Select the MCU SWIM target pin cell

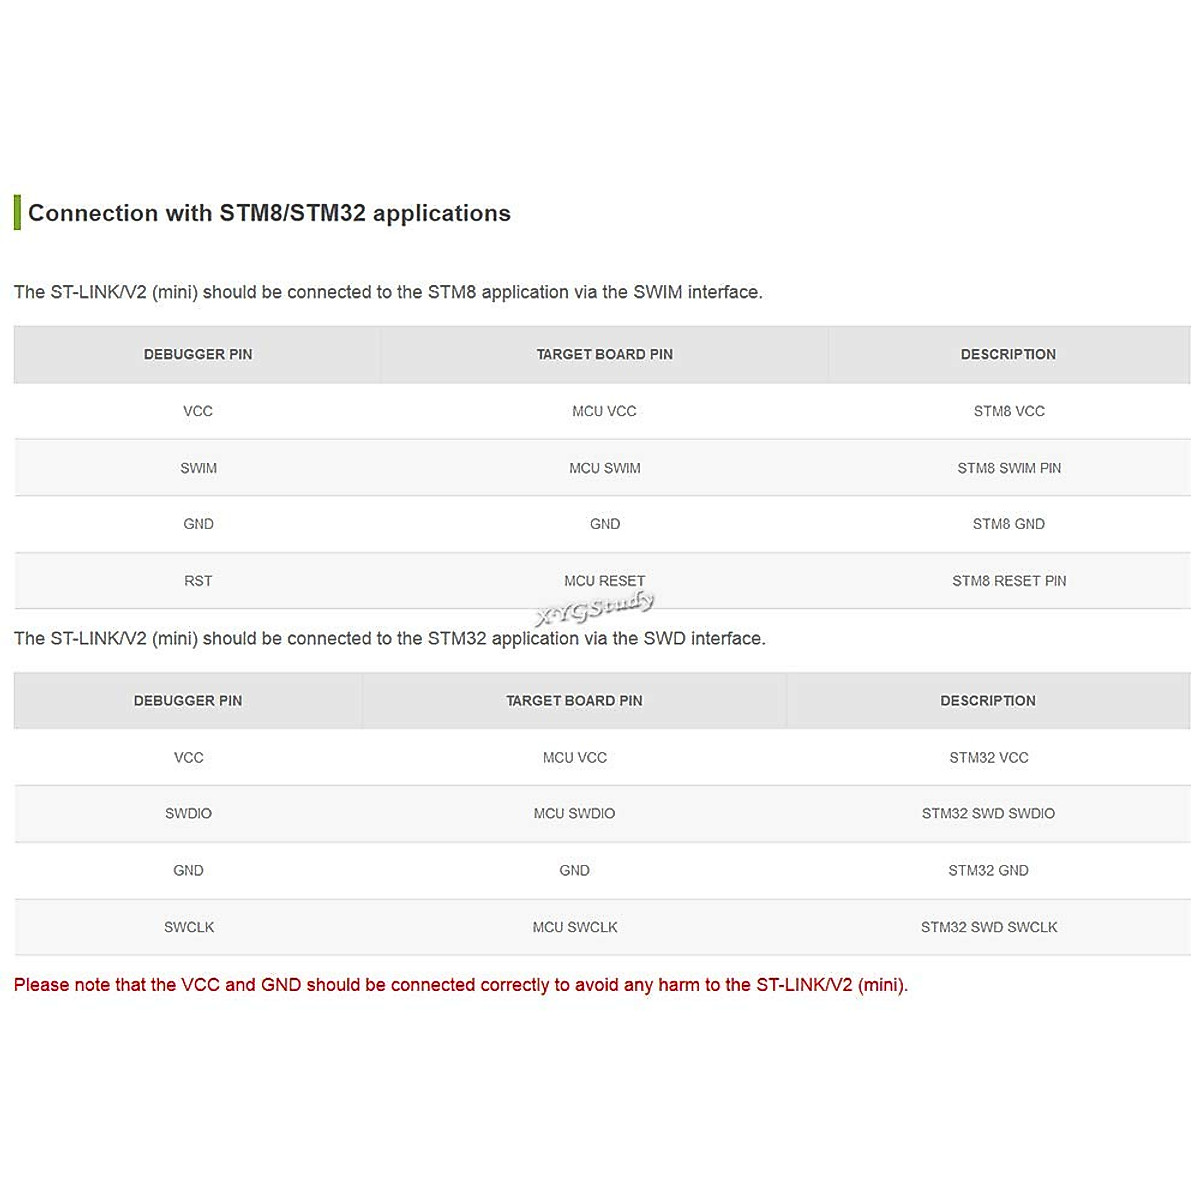pyautogui.click(x=605, y=468)
